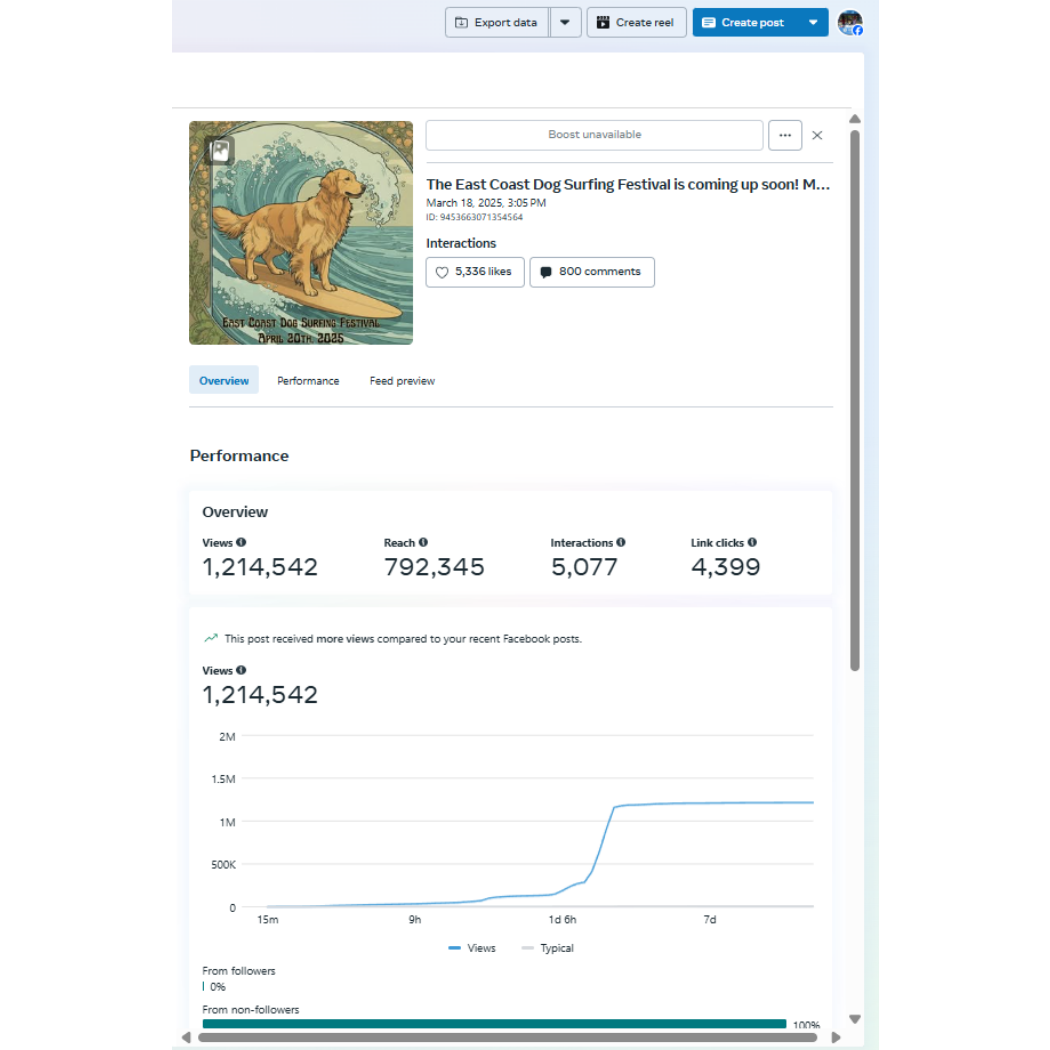
Task: Click the horizontal scrollbar left arrow
Action: [186, 1037]
